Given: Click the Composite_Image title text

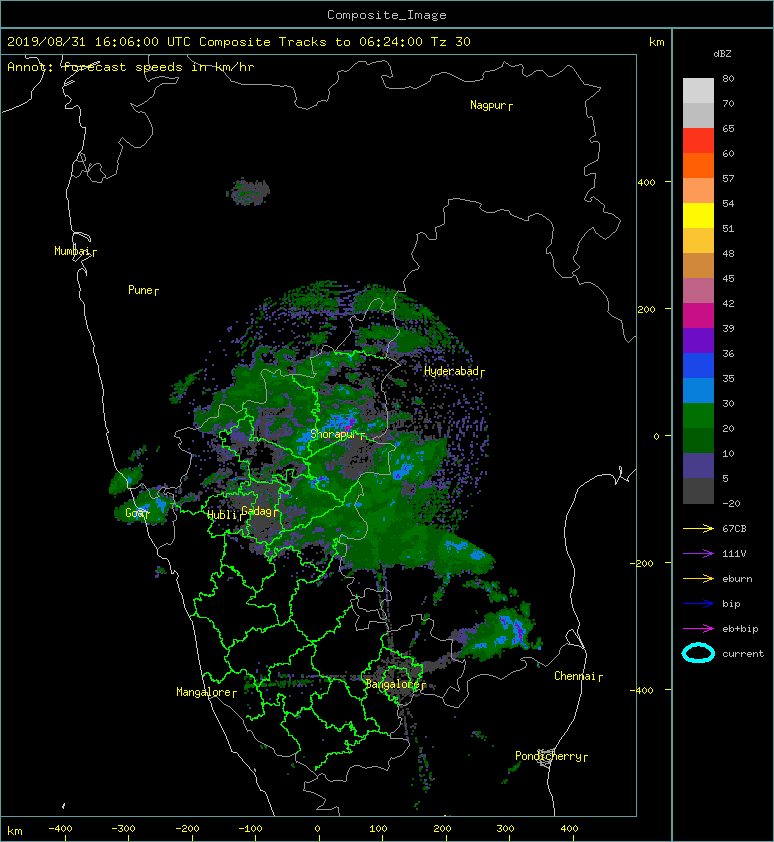Looking at the screenshot, I should tap(387, 15).
